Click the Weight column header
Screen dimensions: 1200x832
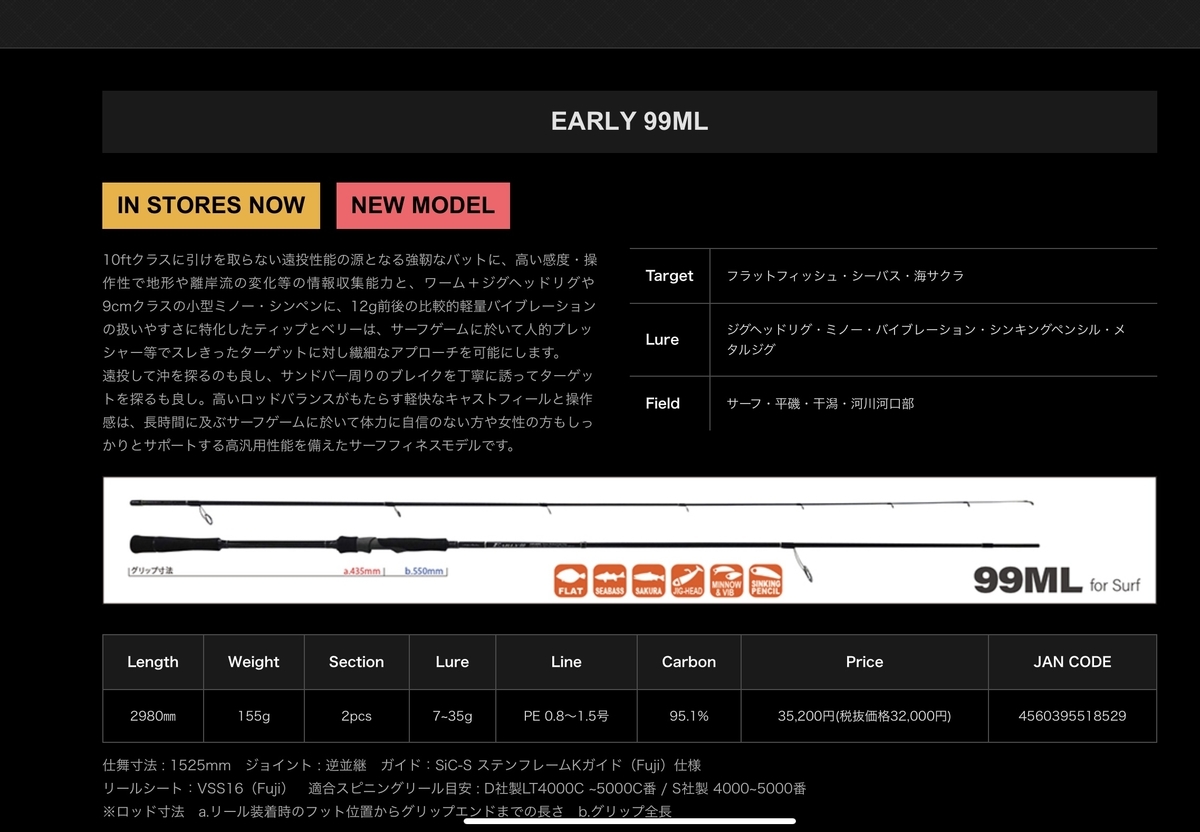[x=254, y=662]
